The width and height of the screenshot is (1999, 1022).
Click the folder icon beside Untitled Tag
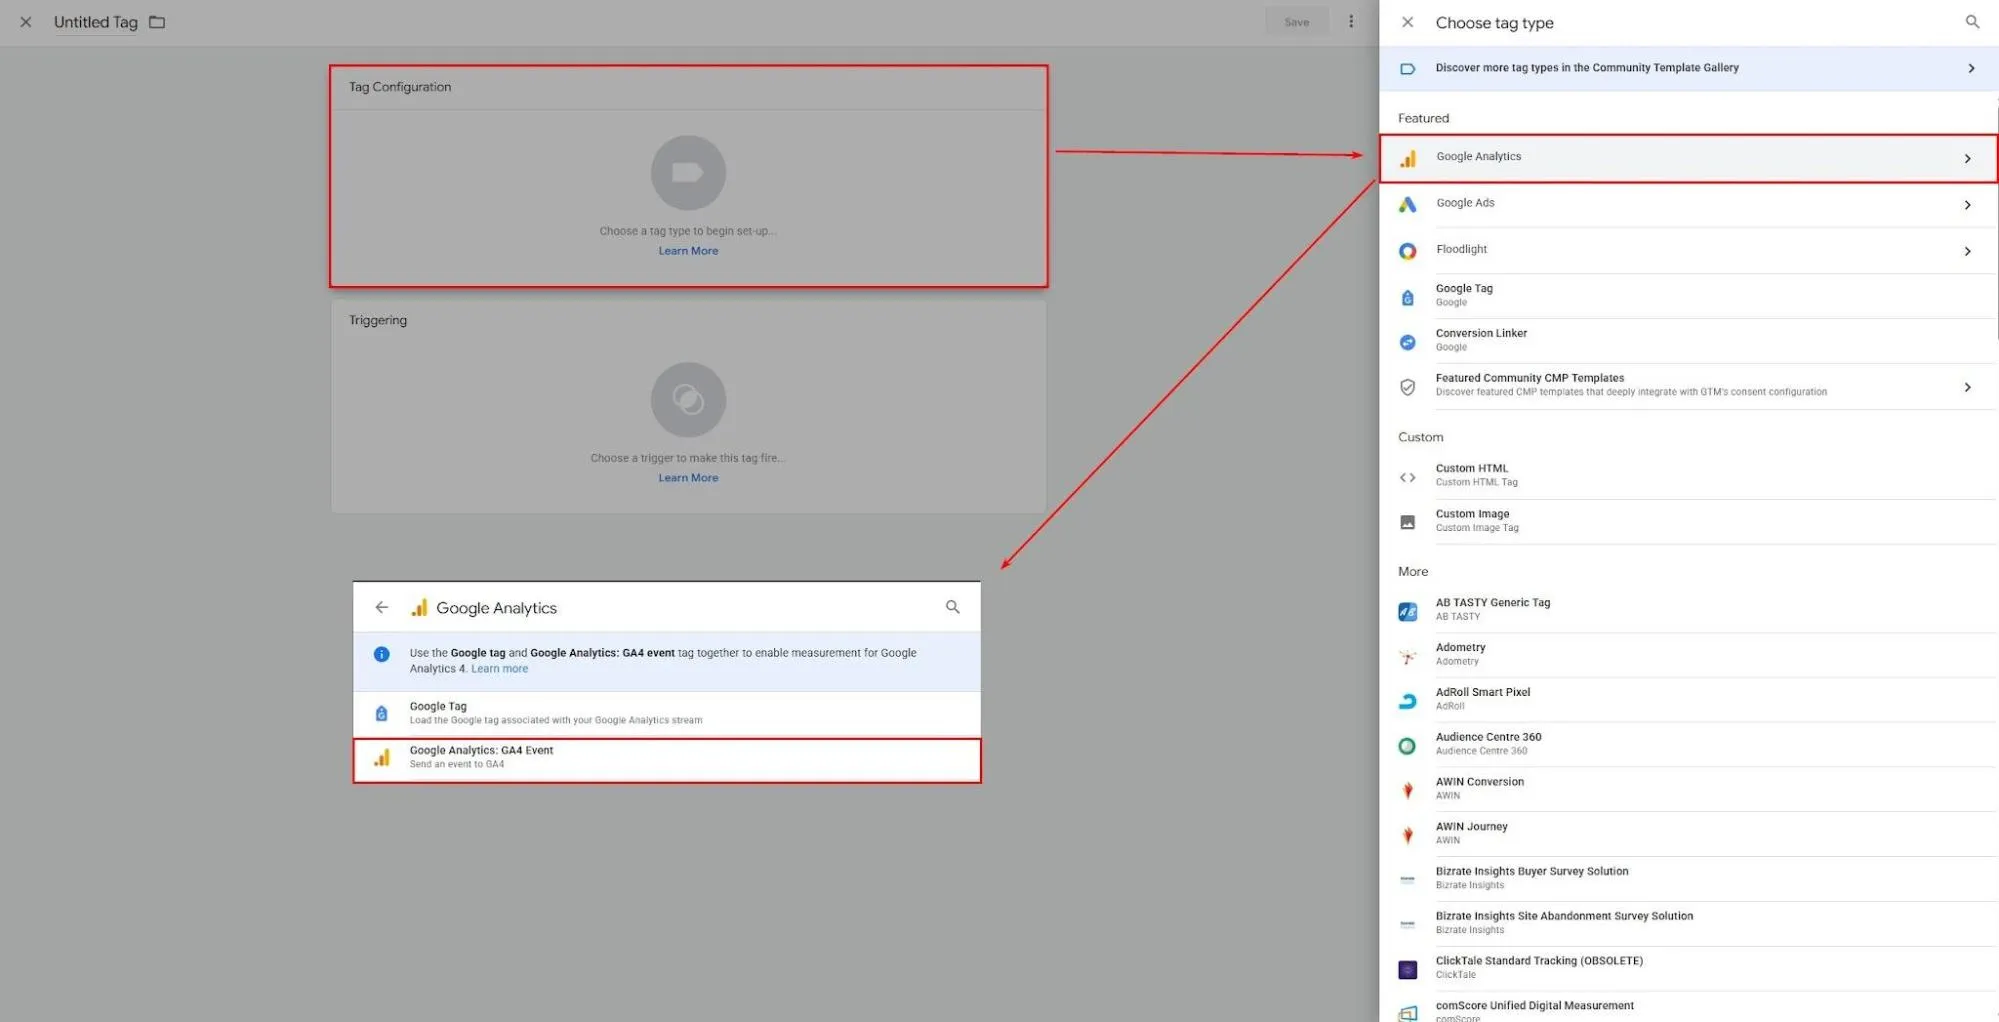tap(157, 22)
